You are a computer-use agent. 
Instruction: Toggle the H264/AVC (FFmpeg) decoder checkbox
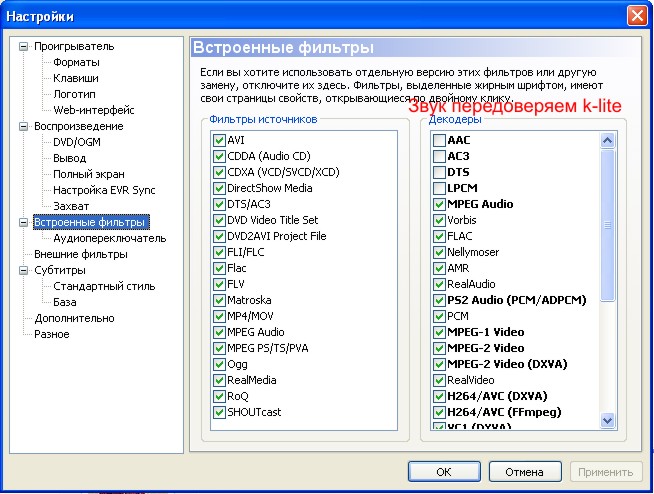click(439, 412)
